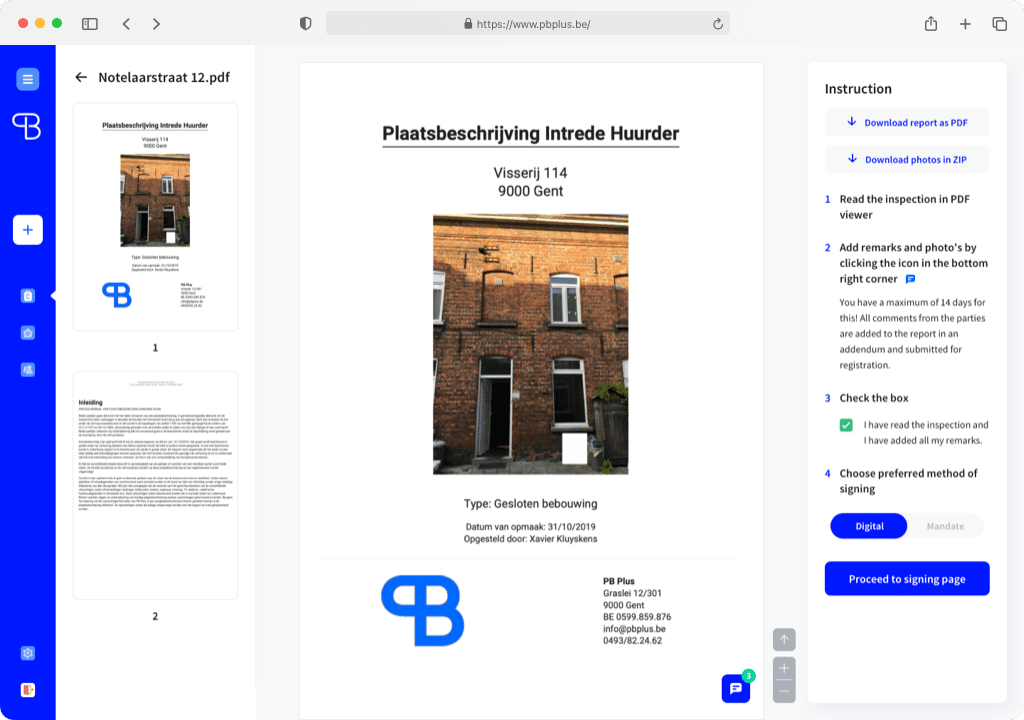Click the 'Graslei 12/301' address text

(x=632, y=593)
